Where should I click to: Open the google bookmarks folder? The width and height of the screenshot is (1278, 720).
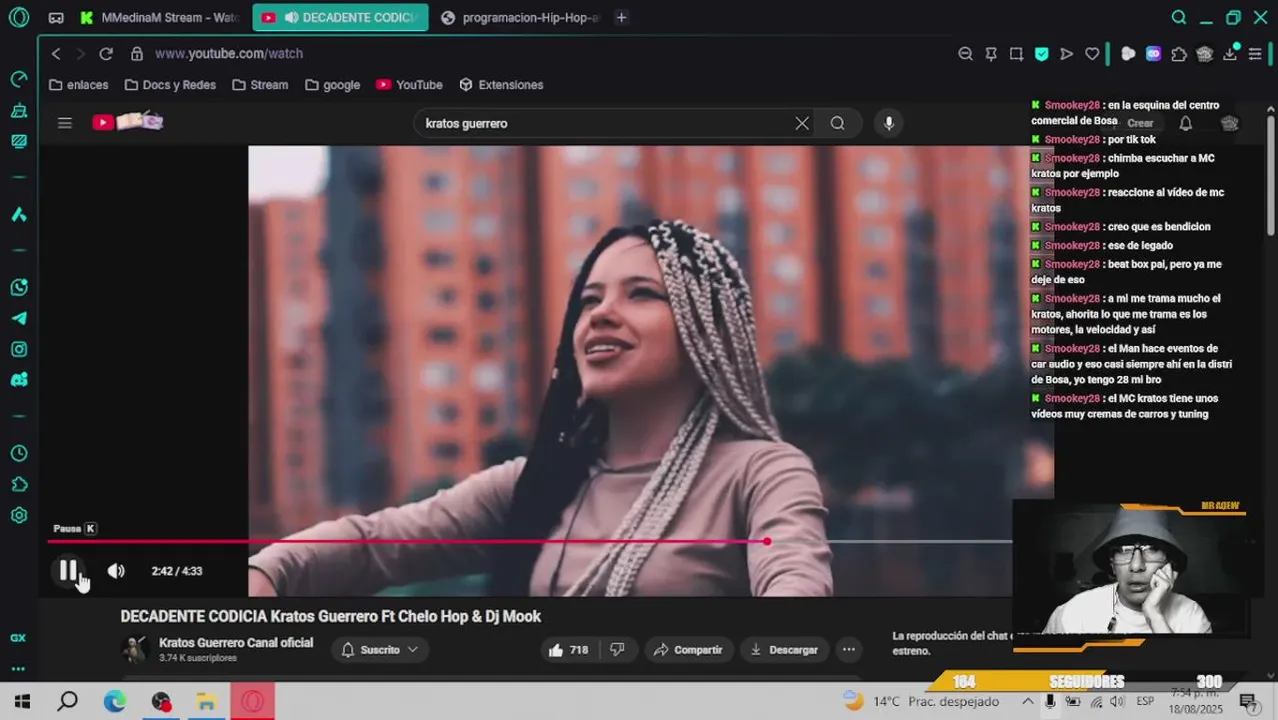coord(332,85)
